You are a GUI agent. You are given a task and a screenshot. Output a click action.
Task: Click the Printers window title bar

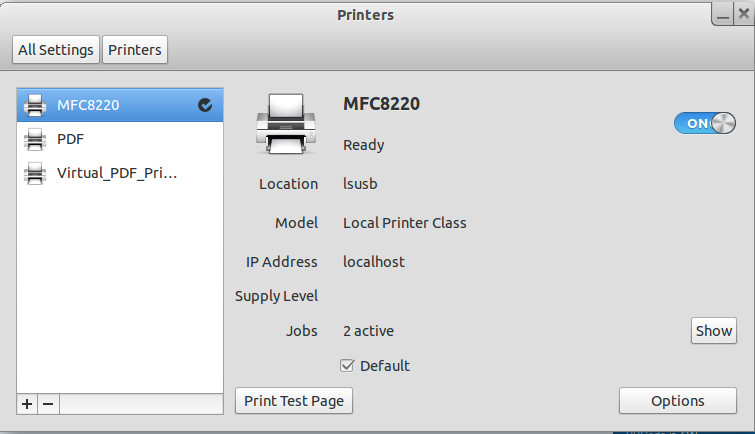(365, 15)
